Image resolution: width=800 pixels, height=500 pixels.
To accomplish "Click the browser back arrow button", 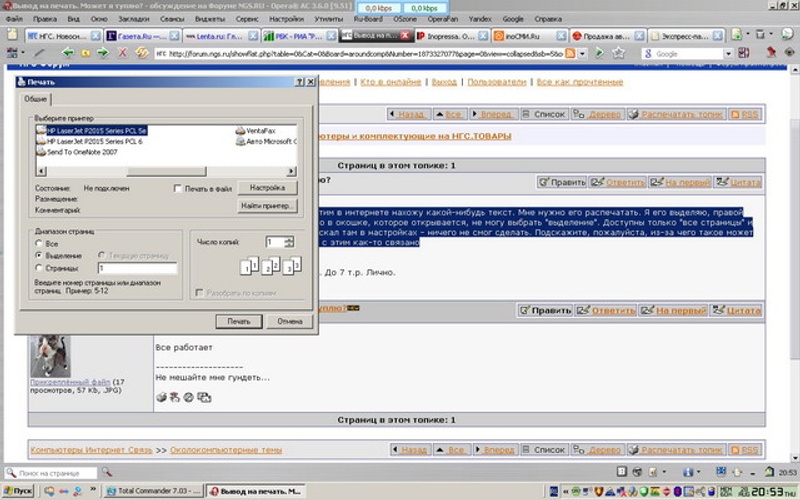I will click(68, 53).
